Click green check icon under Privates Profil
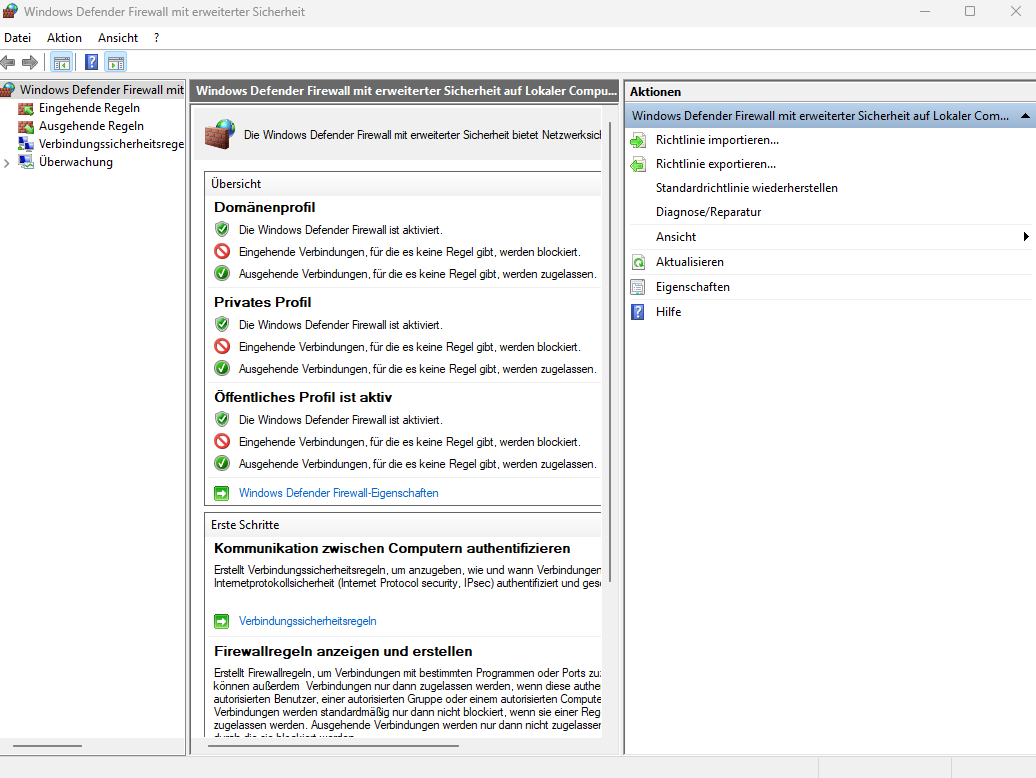This screenshot has height=778, width=1036. point(222,369)
